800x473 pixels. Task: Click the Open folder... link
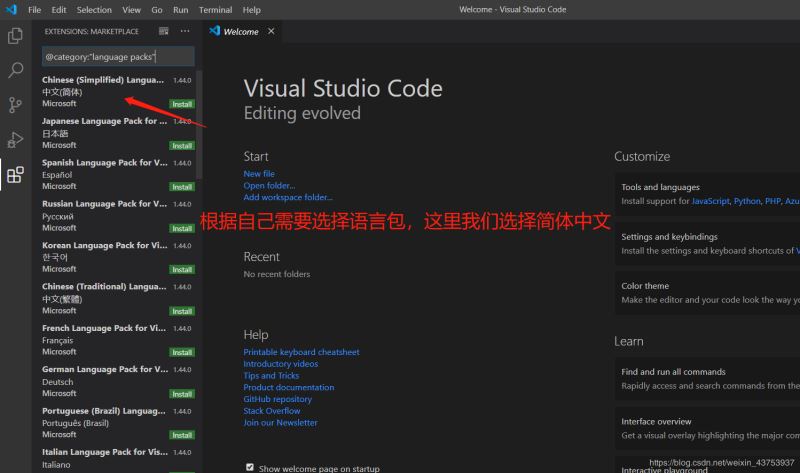pyautogui.click(x=269, y=186)
